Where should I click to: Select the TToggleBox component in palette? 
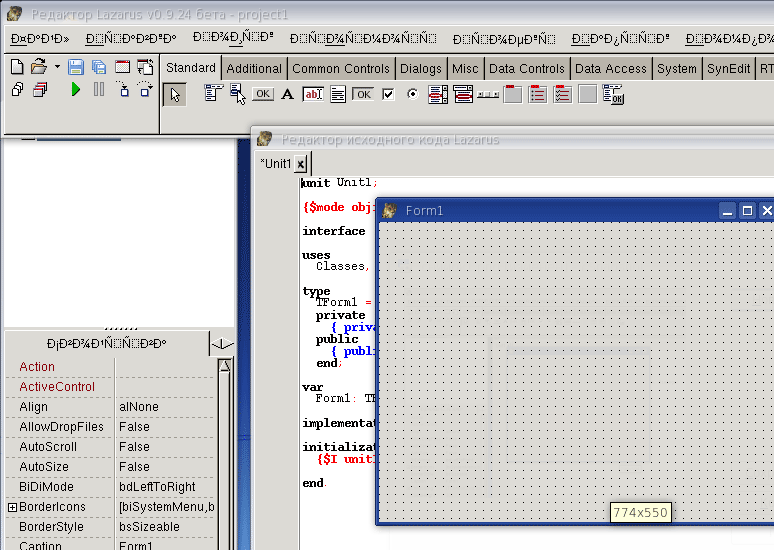click(x=363, y=94)
